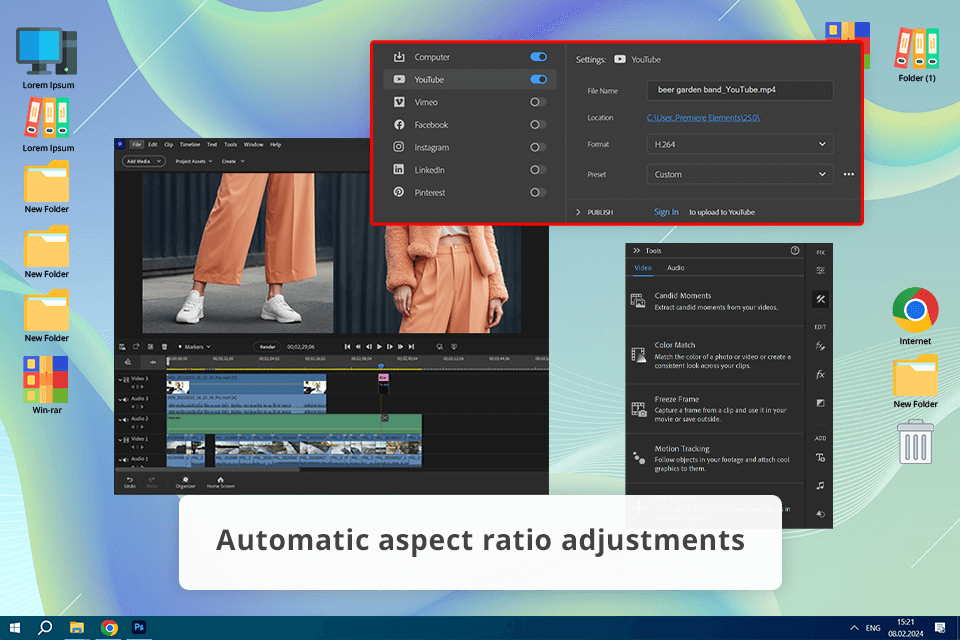The image size is (960, 640).
Task: Click the Play button in the monitor
Action: 379,347
